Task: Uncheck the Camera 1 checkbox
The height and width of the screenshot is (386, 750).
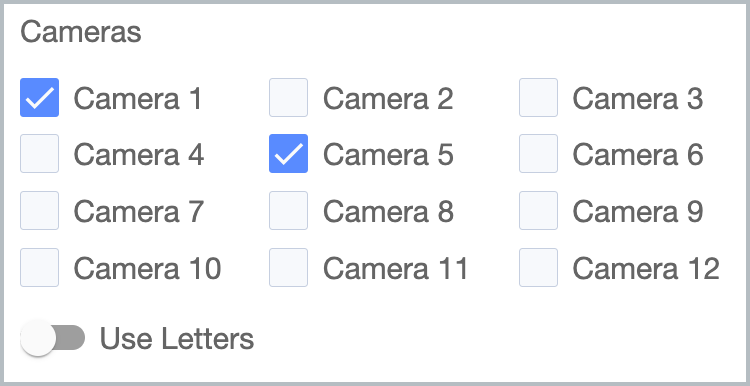Action: (39, 98)
